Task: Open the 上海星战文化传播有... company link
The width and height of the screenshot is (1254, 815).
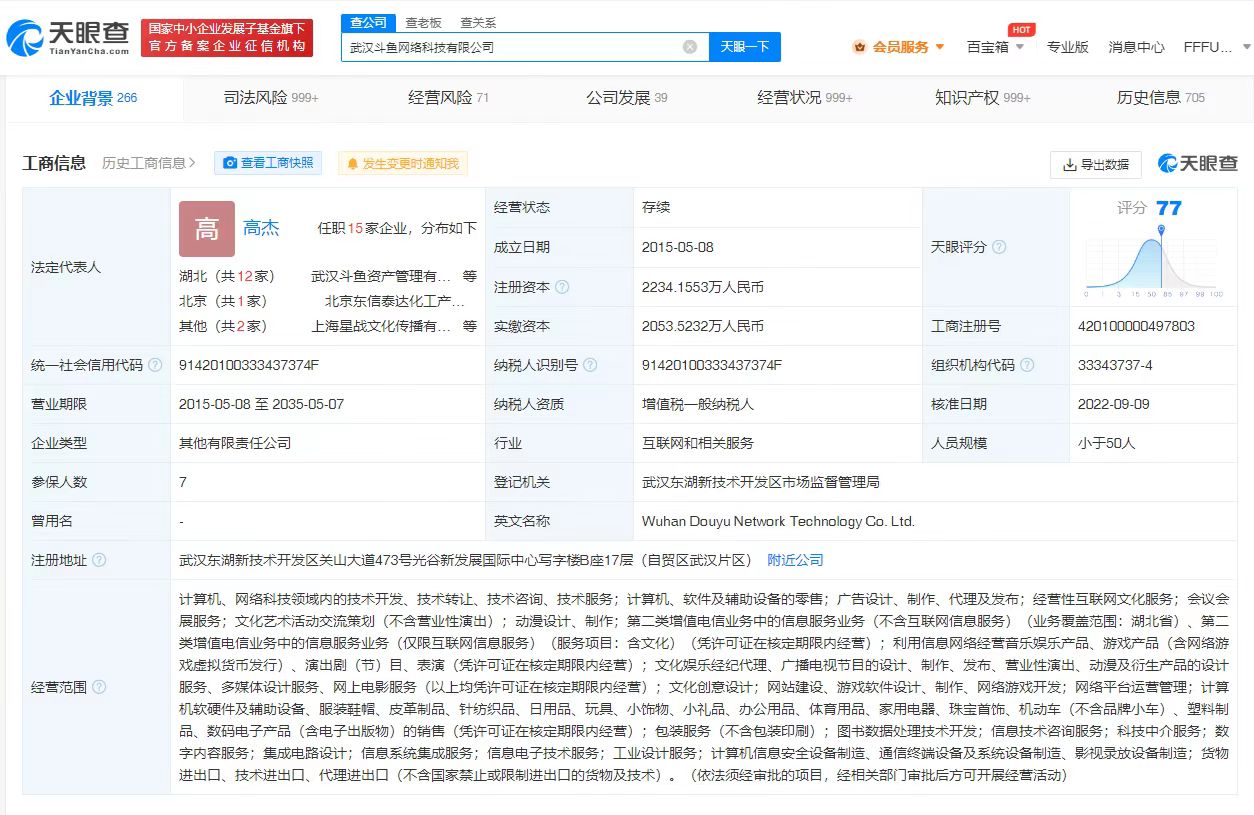Action: (x=380, y=326)
